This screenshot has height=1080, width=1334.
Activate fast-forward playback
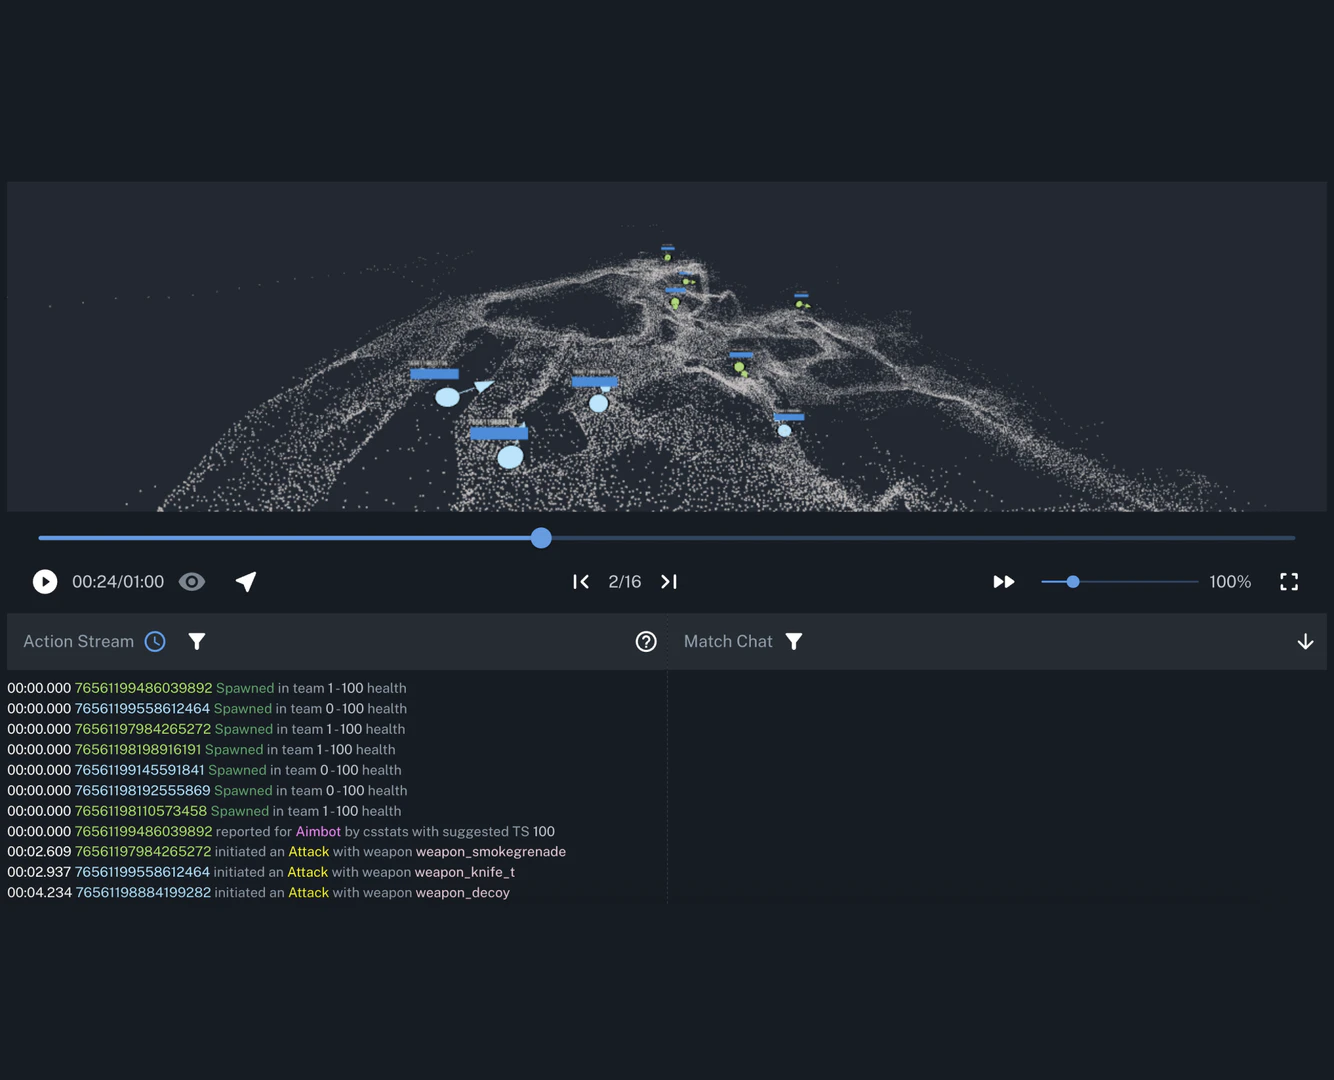click(x=1004, y=581)
